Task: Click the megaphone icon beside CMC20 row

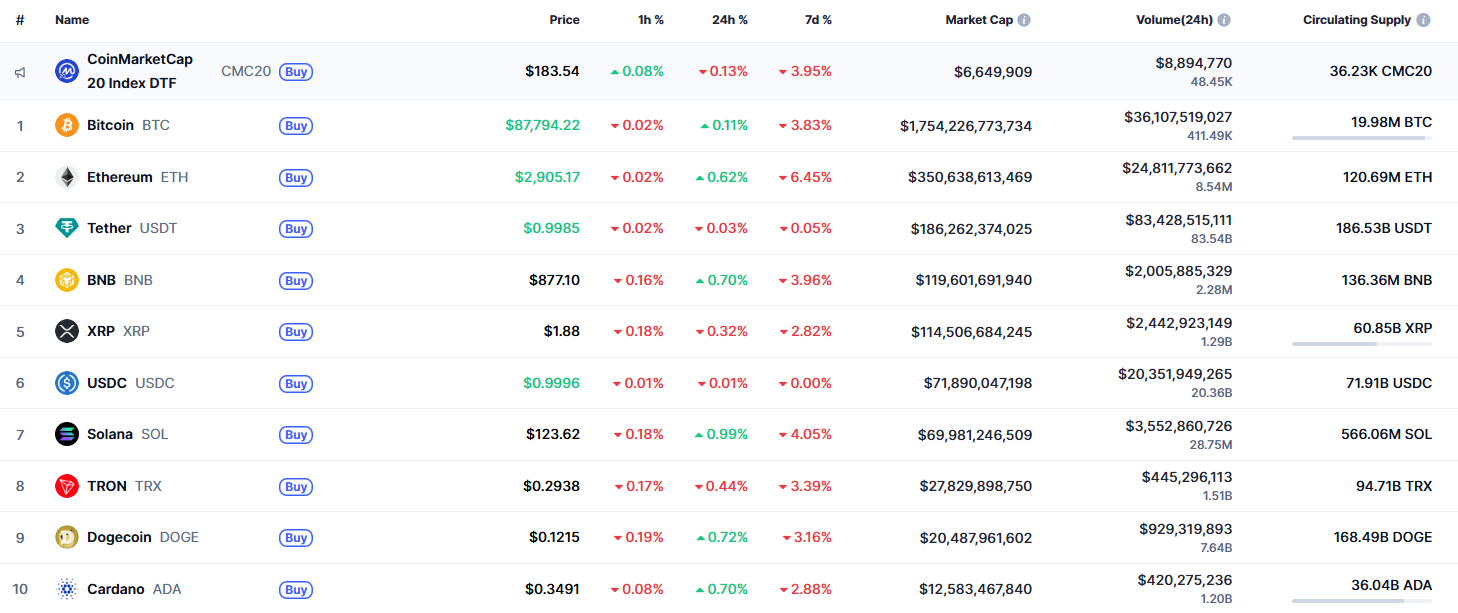Action: (x=19, y=71)
